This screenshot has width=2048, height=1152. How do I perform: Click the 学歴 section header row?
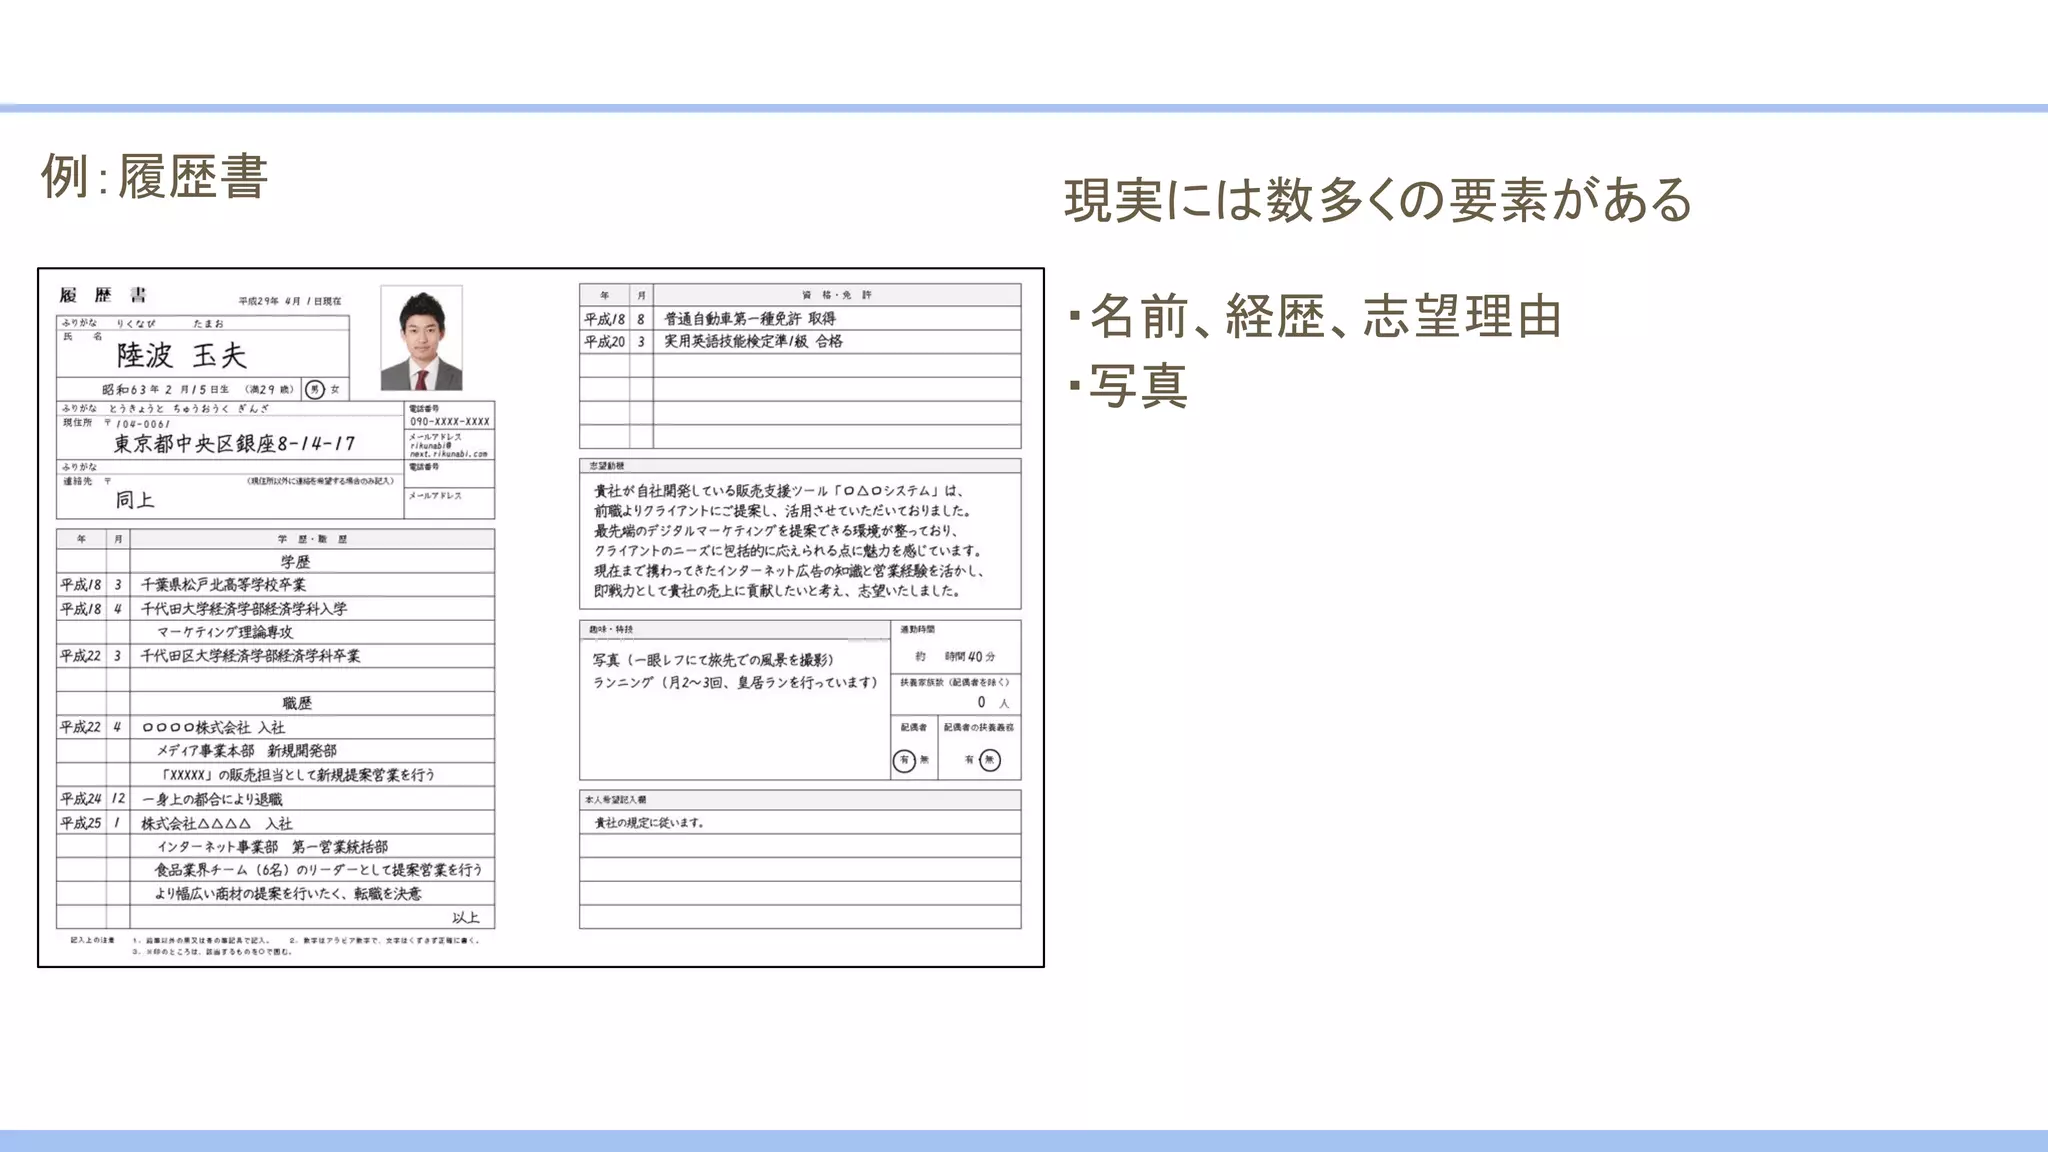point(296,562)
